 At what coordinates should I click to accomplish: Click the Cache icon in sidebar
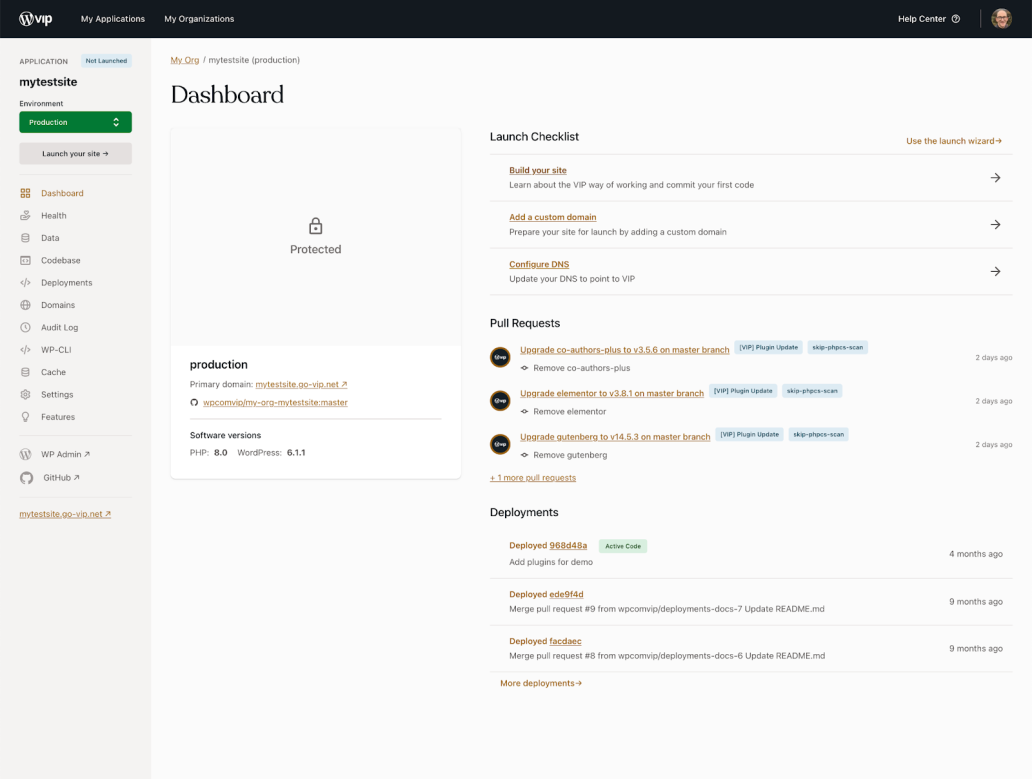(x=25, y=372)
